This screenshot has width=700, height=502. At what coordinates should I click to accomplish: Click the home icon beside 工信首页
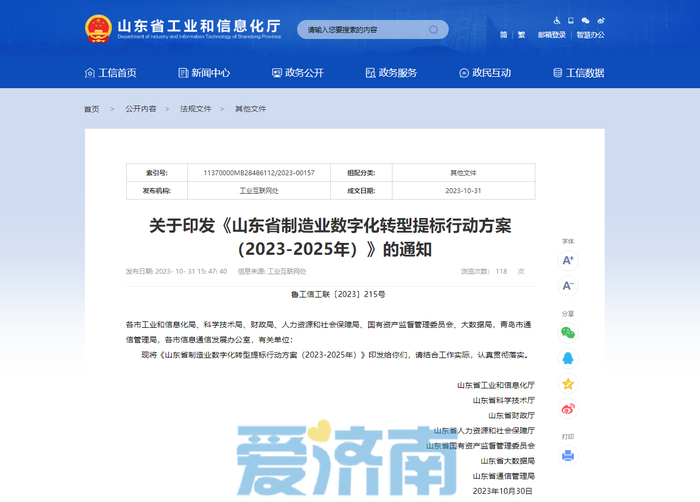click(x=90, y=73)
